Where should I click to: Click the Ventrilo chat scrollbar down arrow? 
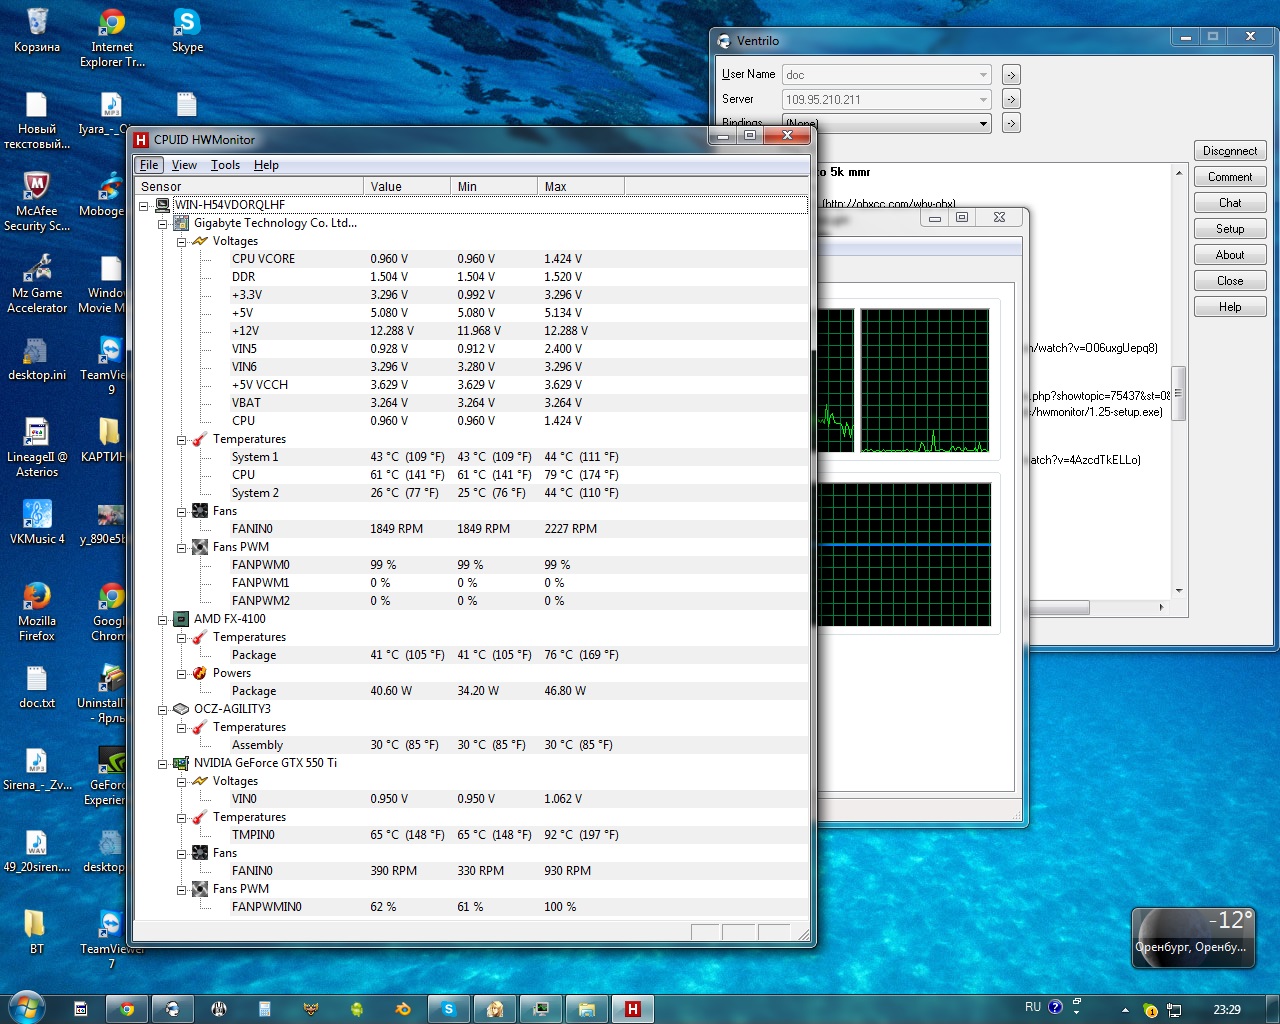pyautogui.click(x=1179, y=591)
